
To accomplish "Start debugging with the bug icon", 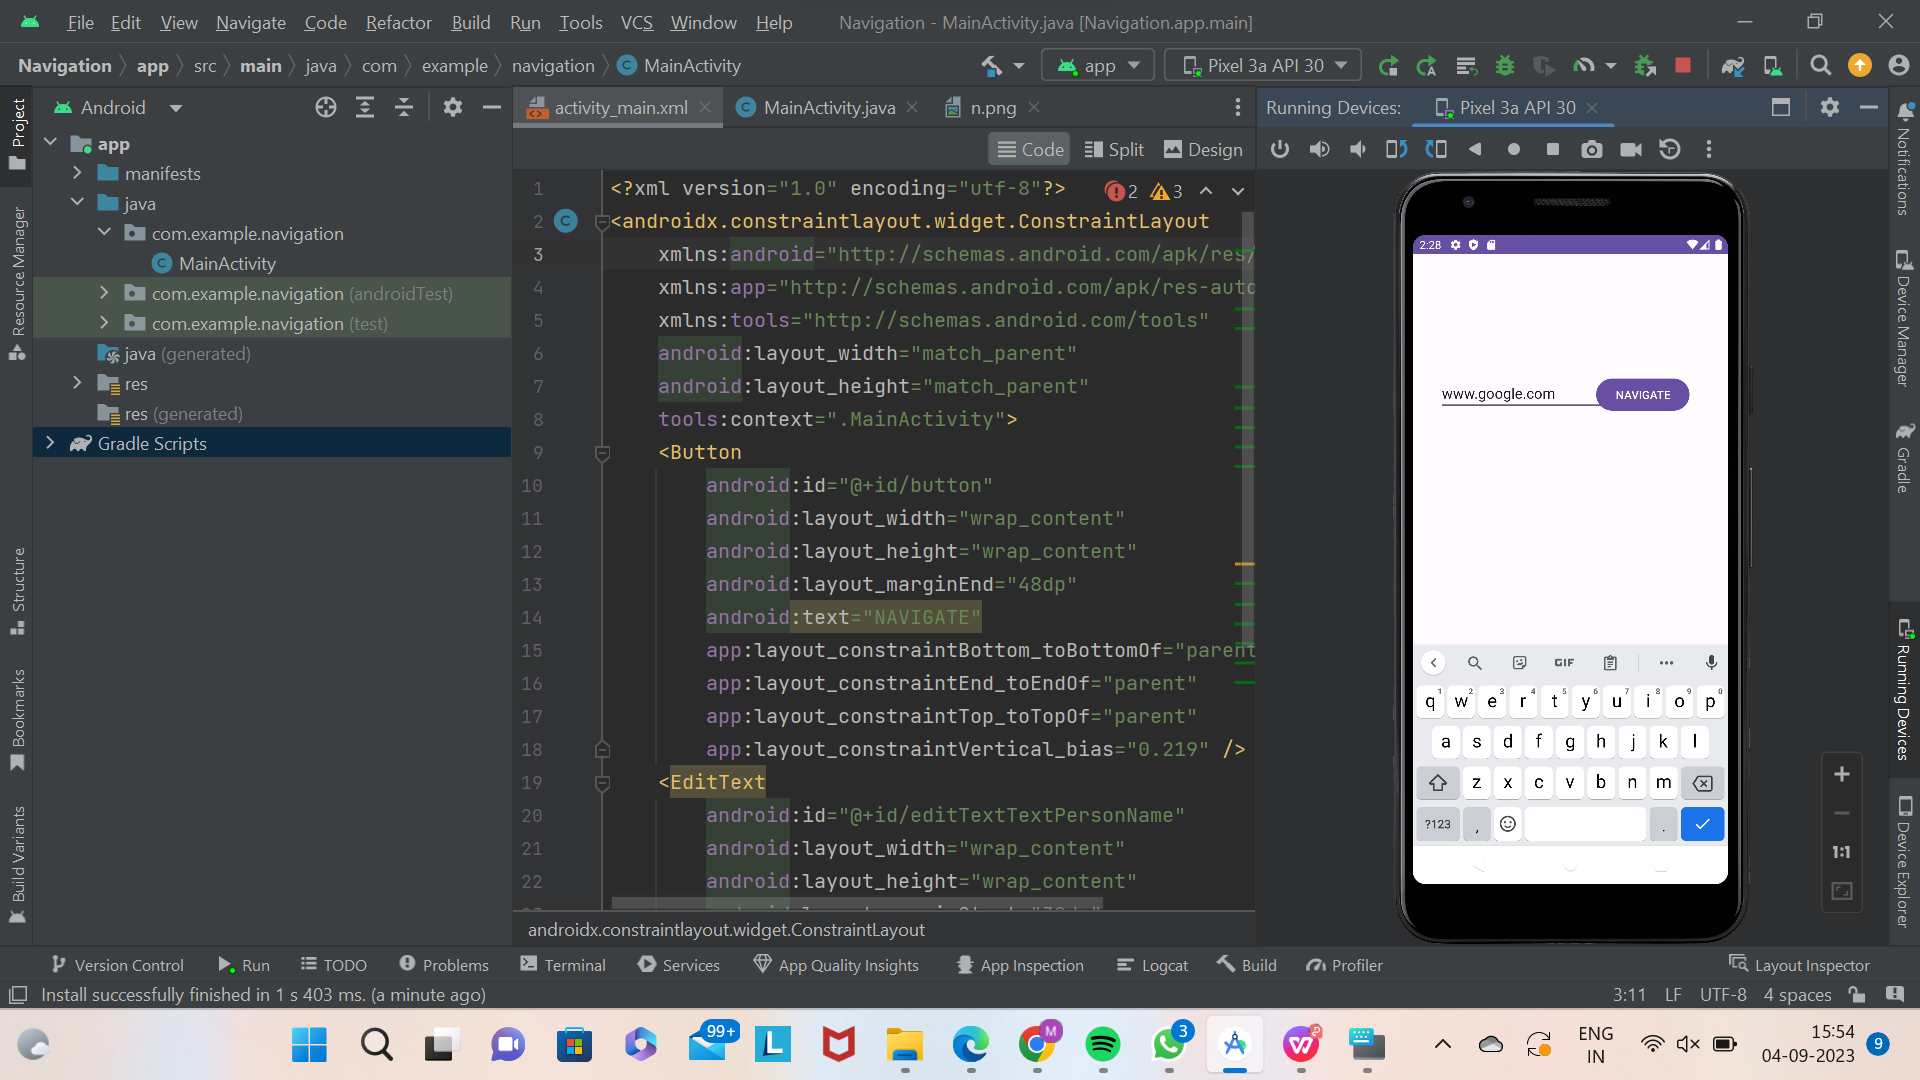I will (x=1505, y=65).
